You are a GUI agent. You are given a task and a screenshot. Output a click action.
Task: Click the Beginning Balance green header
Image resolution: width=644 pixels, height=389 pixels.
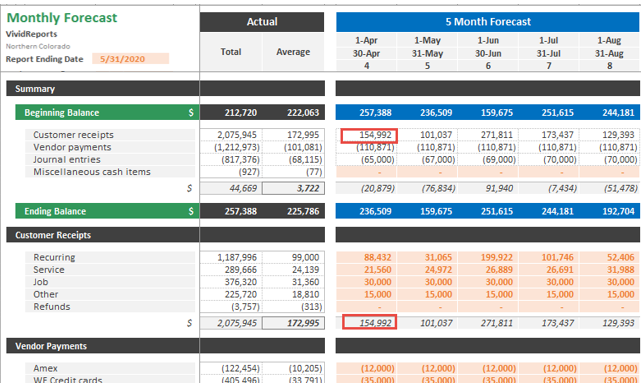coord(107,113)
